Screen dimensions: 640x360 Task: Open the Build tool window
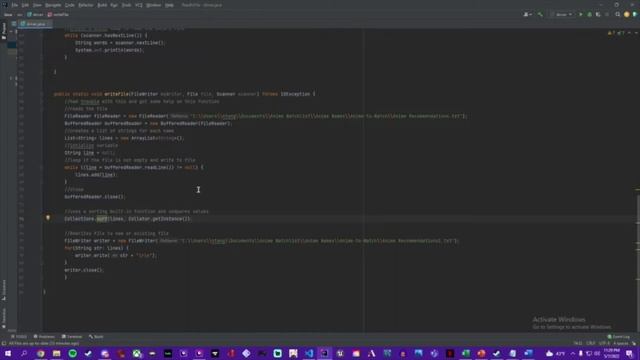point(96,337)
